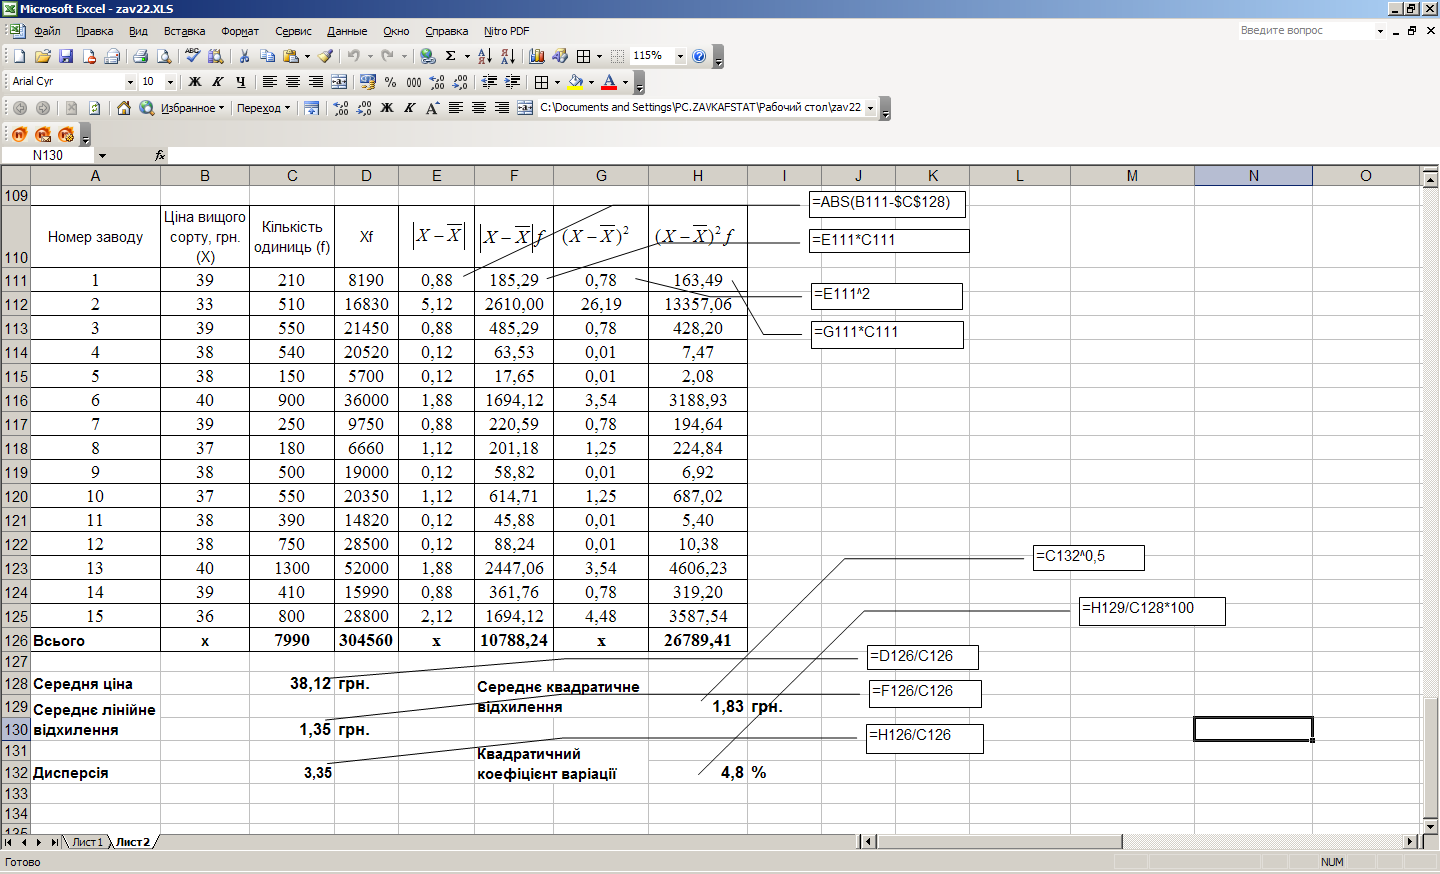Sort descending
The image size is (1440, 874).
pyautogui.click(x=508, y=56)
